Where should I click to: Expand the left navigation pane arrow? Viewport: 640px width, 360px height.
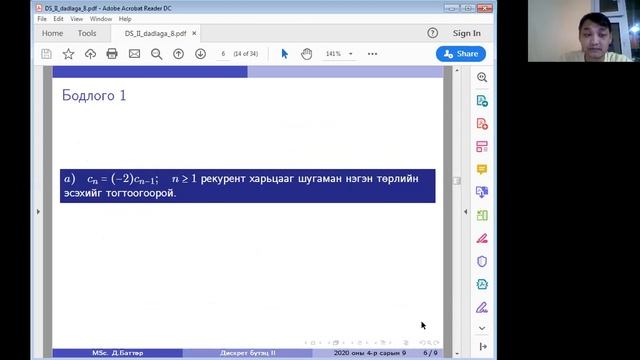(x=38, y=211)
